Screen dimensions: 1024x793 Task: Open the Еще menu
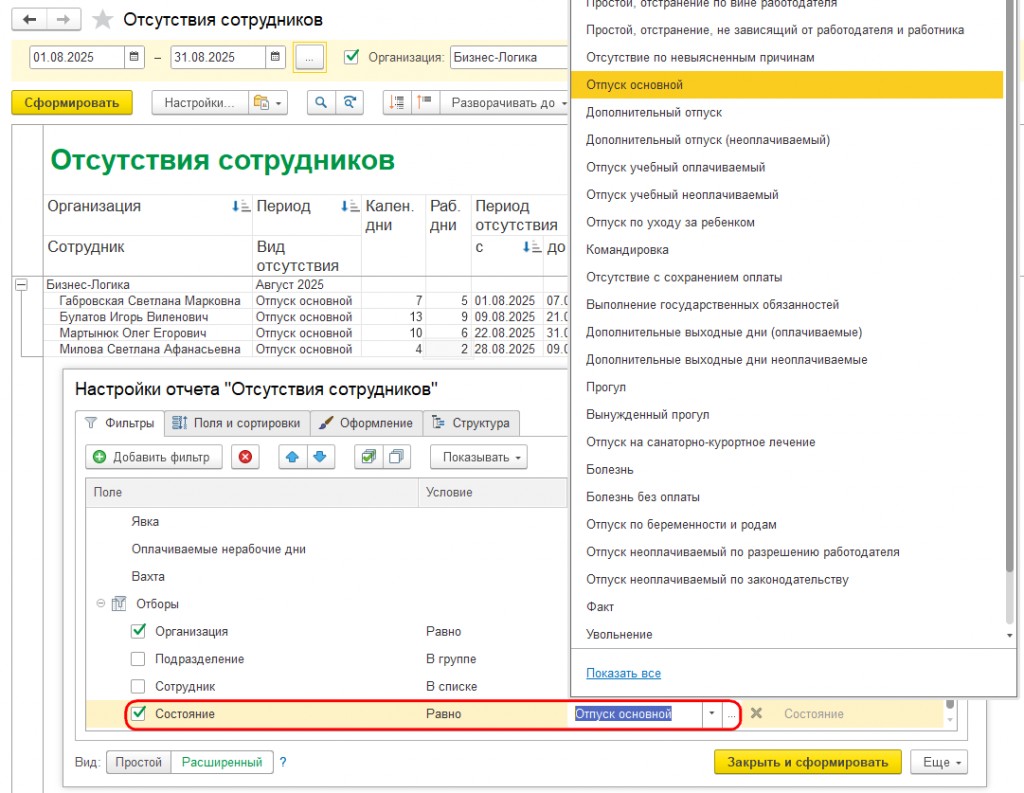(938, 762)
